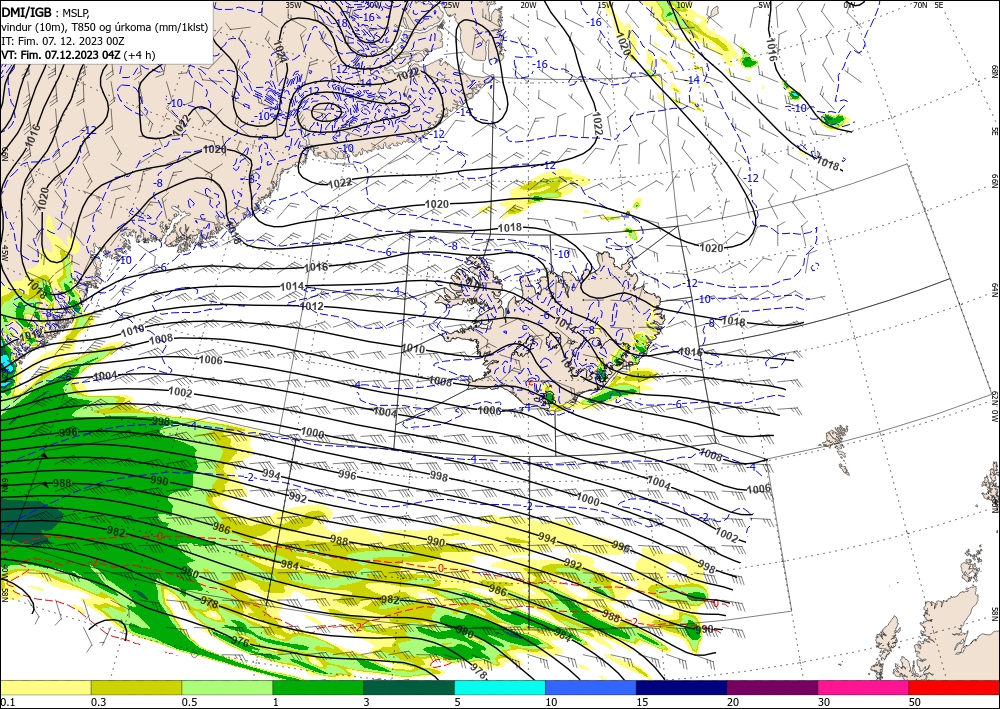Click the "15W" longitude label at top
Screen dimensions: 1000x709
pos(605,5)
